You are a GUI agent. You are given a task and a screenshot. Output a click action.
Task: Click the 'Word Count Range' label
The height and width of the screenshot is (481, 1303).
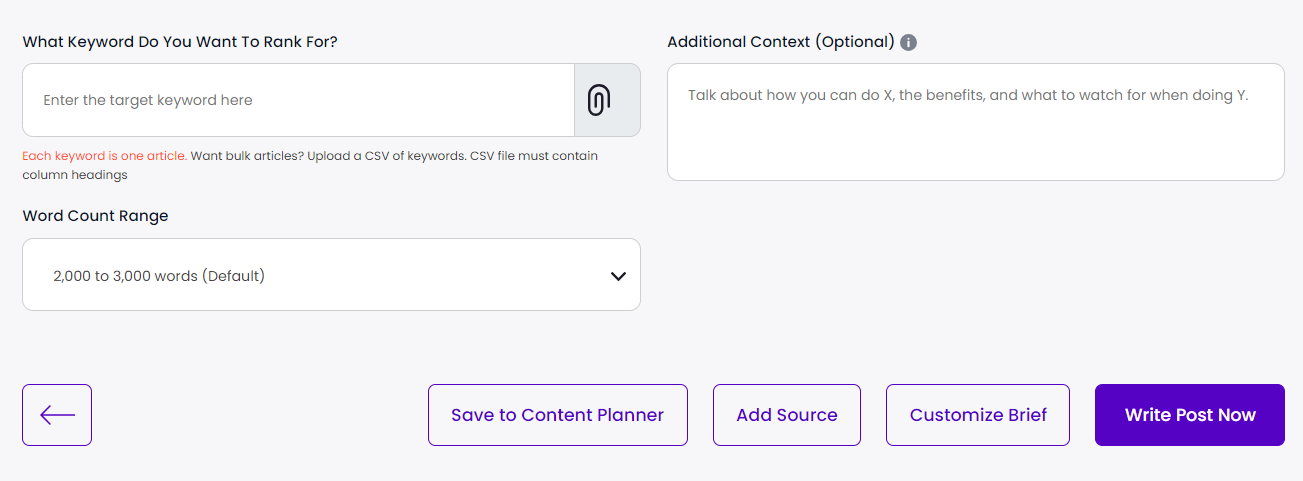pos(95,216)
